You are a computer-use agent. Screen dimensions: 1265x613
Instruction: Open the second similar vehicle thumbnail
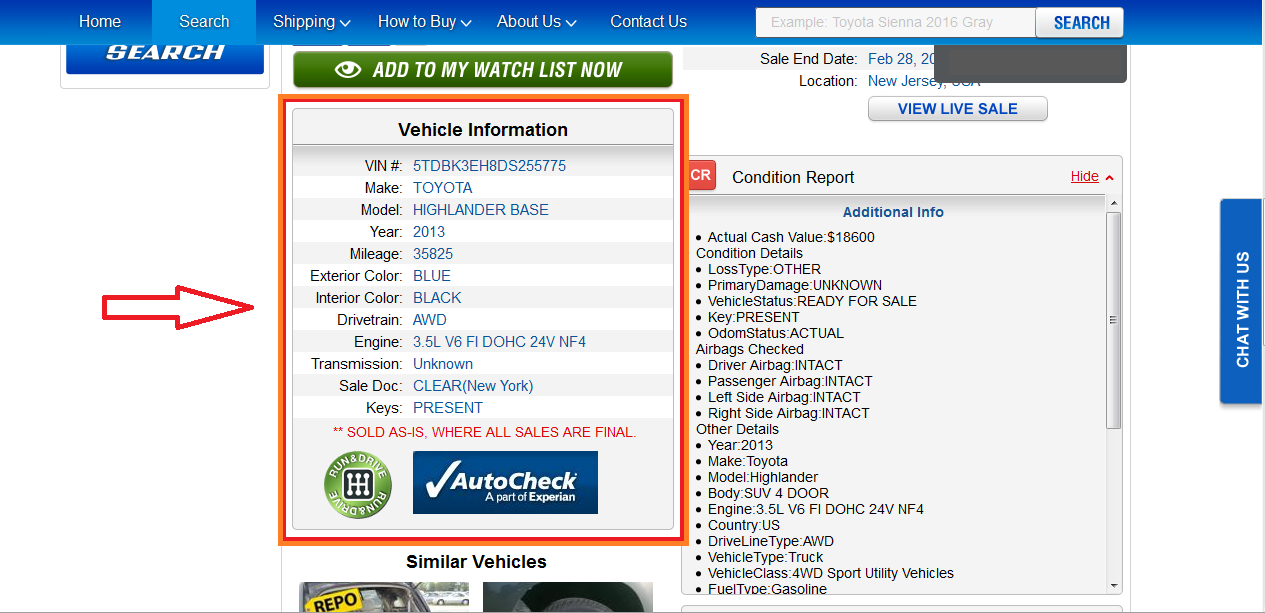(x=568, y=597)
